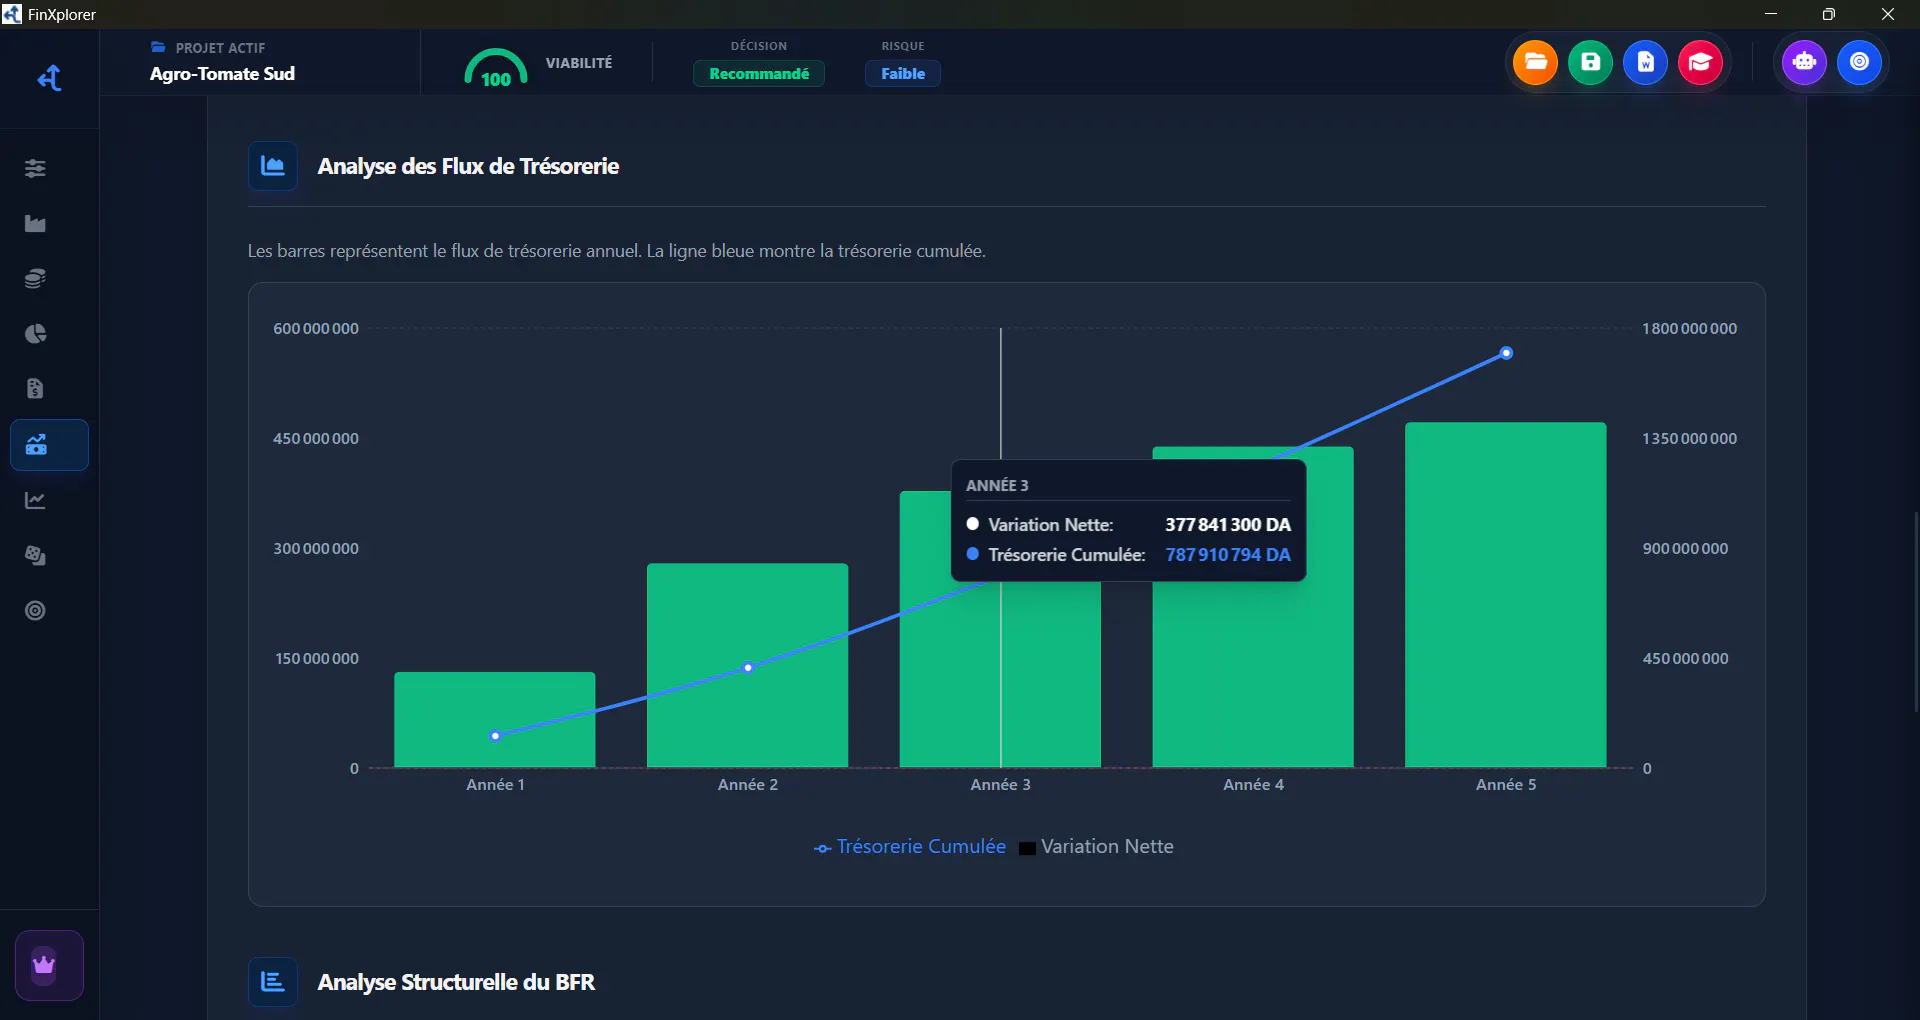The height and width of the screenshot is (1020, 1920).
Task: Click the blue Word export button
Action: (1645, 62)
